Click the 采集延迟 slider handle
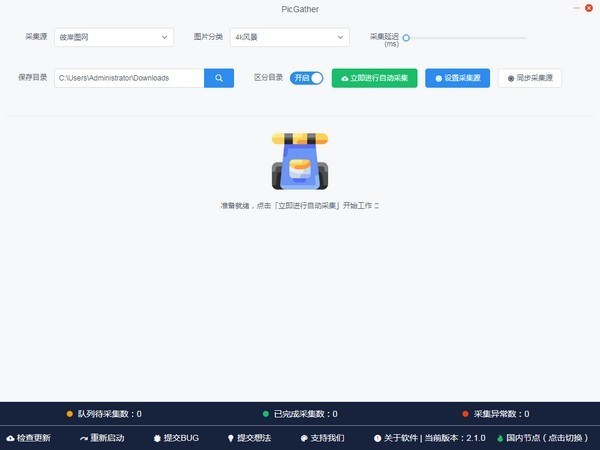The height and width of the screenshot is (450, 600). [x=406, y=38]
